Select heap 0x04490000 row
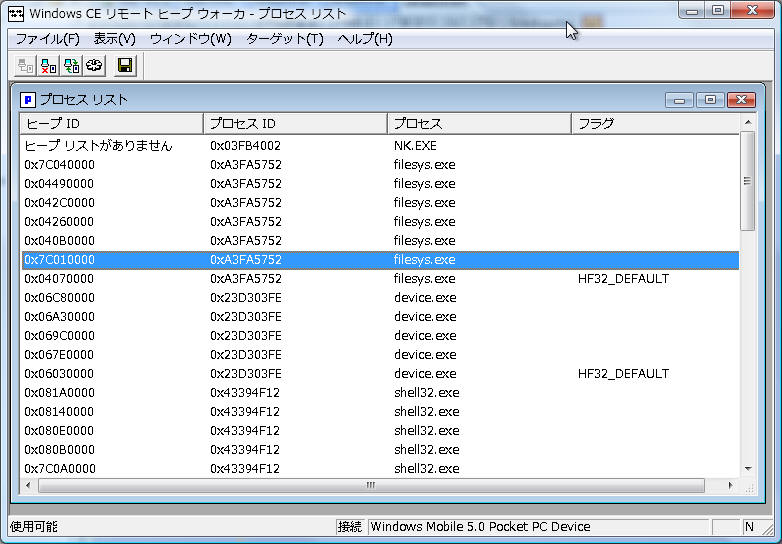The height and width of the screenshot is (544, 782). [380, 183]
